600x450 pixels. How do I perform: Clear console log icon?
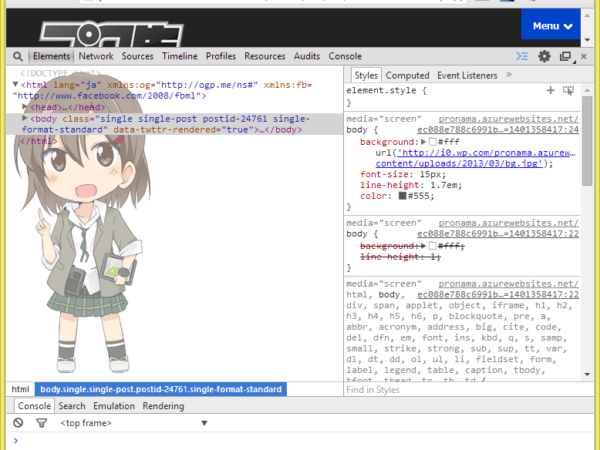click(x=18, y=423)
